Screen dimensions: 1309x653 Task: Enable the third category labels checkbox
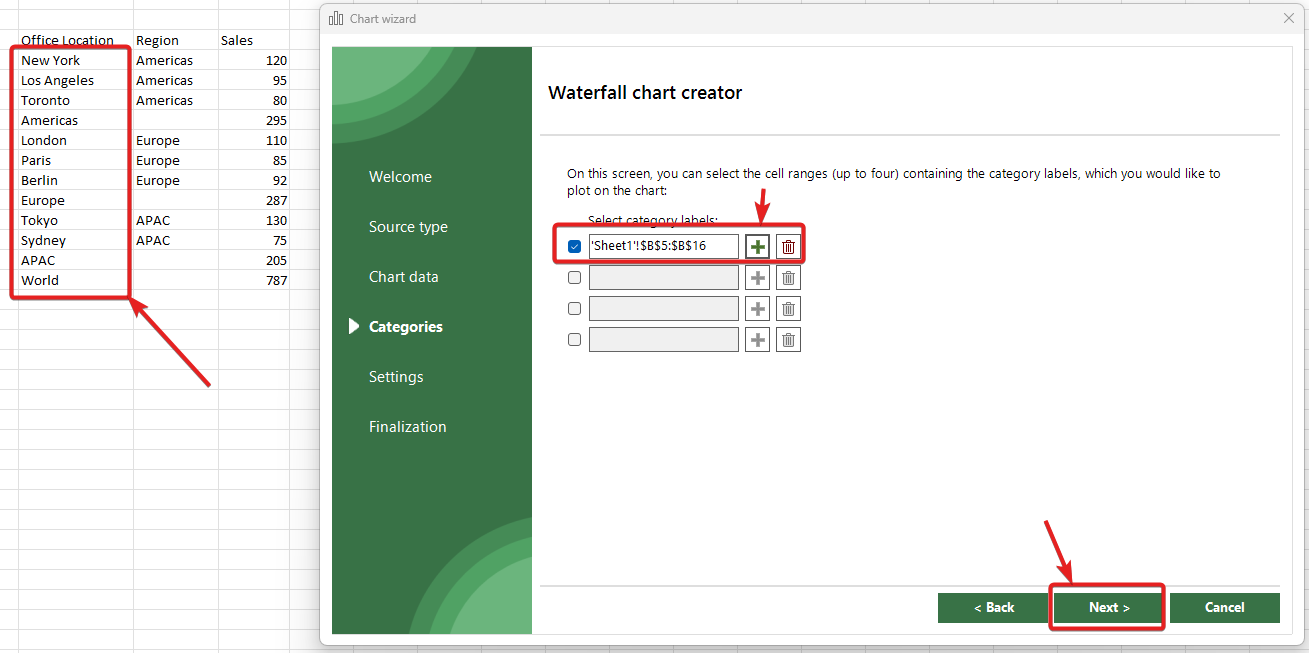[x=574, y=309]
